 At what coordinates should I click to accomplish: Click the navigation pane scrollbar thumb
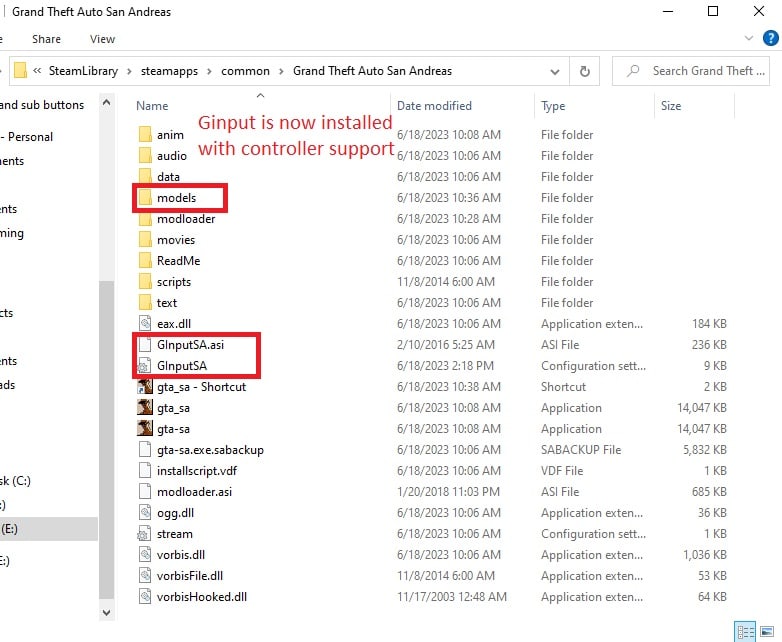[106, 440]
